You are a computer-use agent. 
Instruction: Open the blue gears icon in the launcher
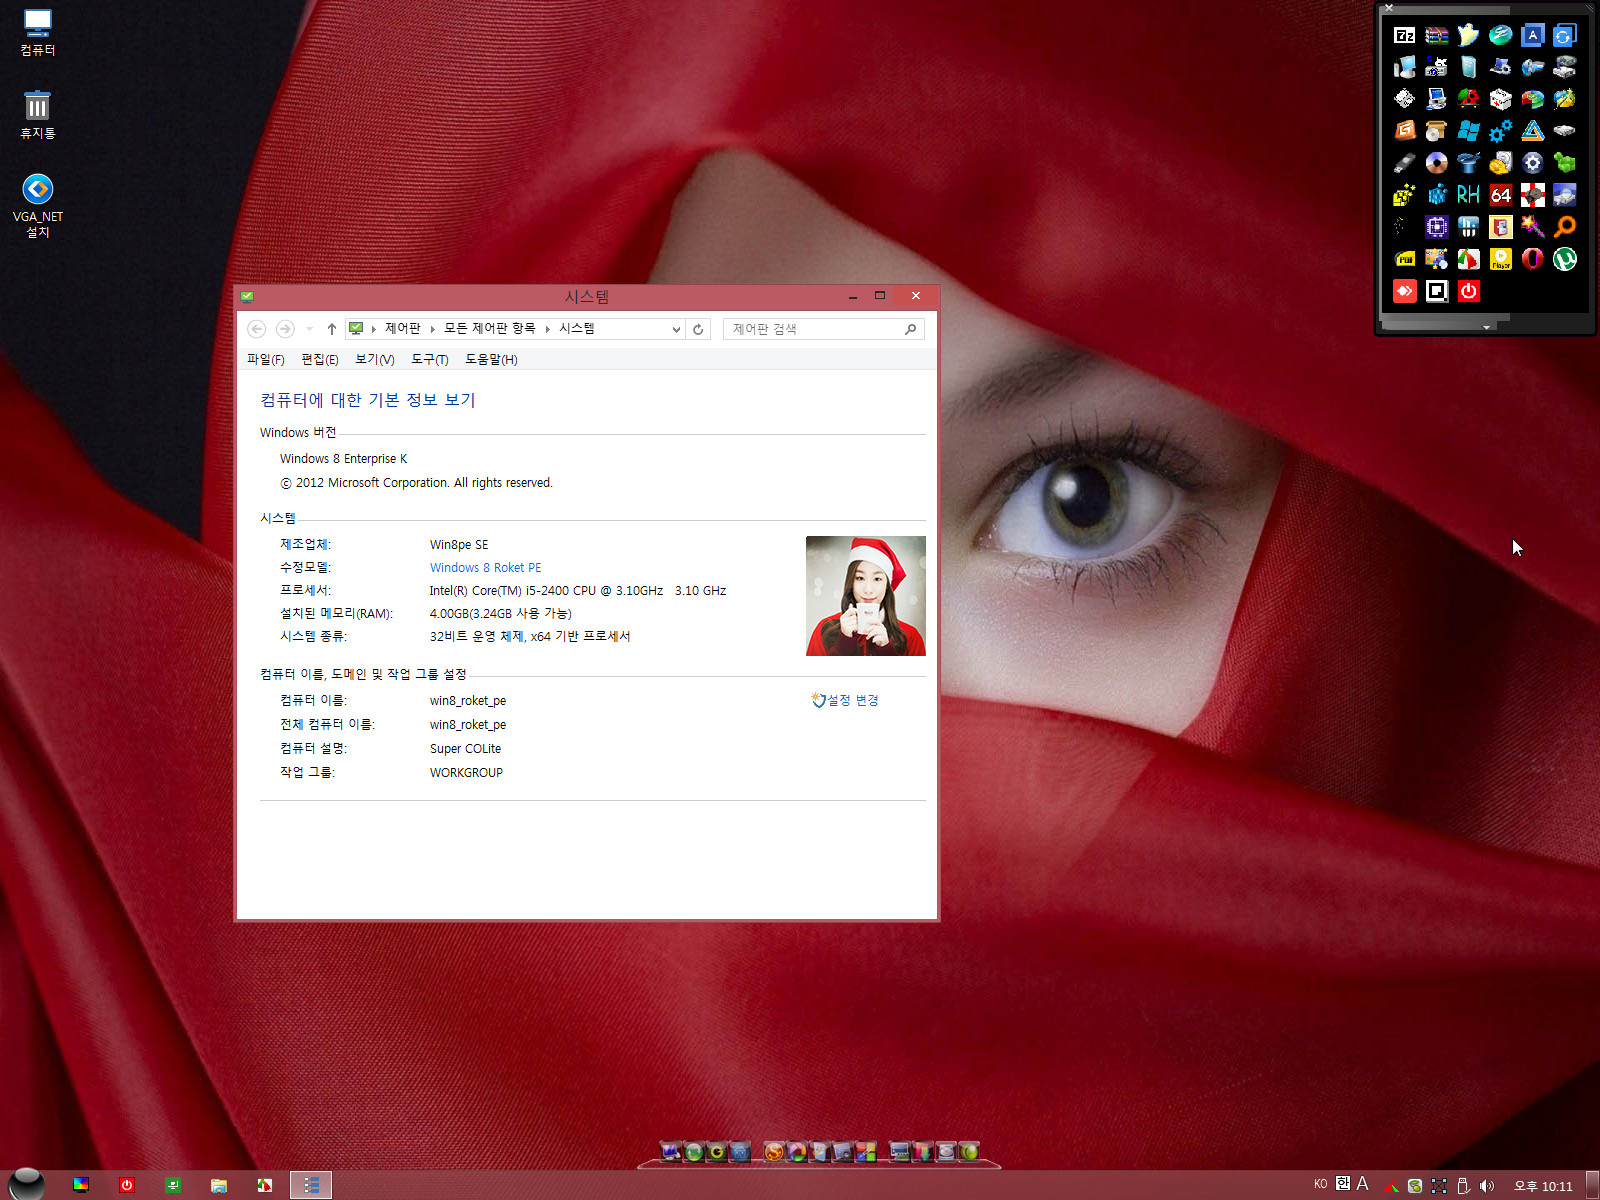[1501, 131]
